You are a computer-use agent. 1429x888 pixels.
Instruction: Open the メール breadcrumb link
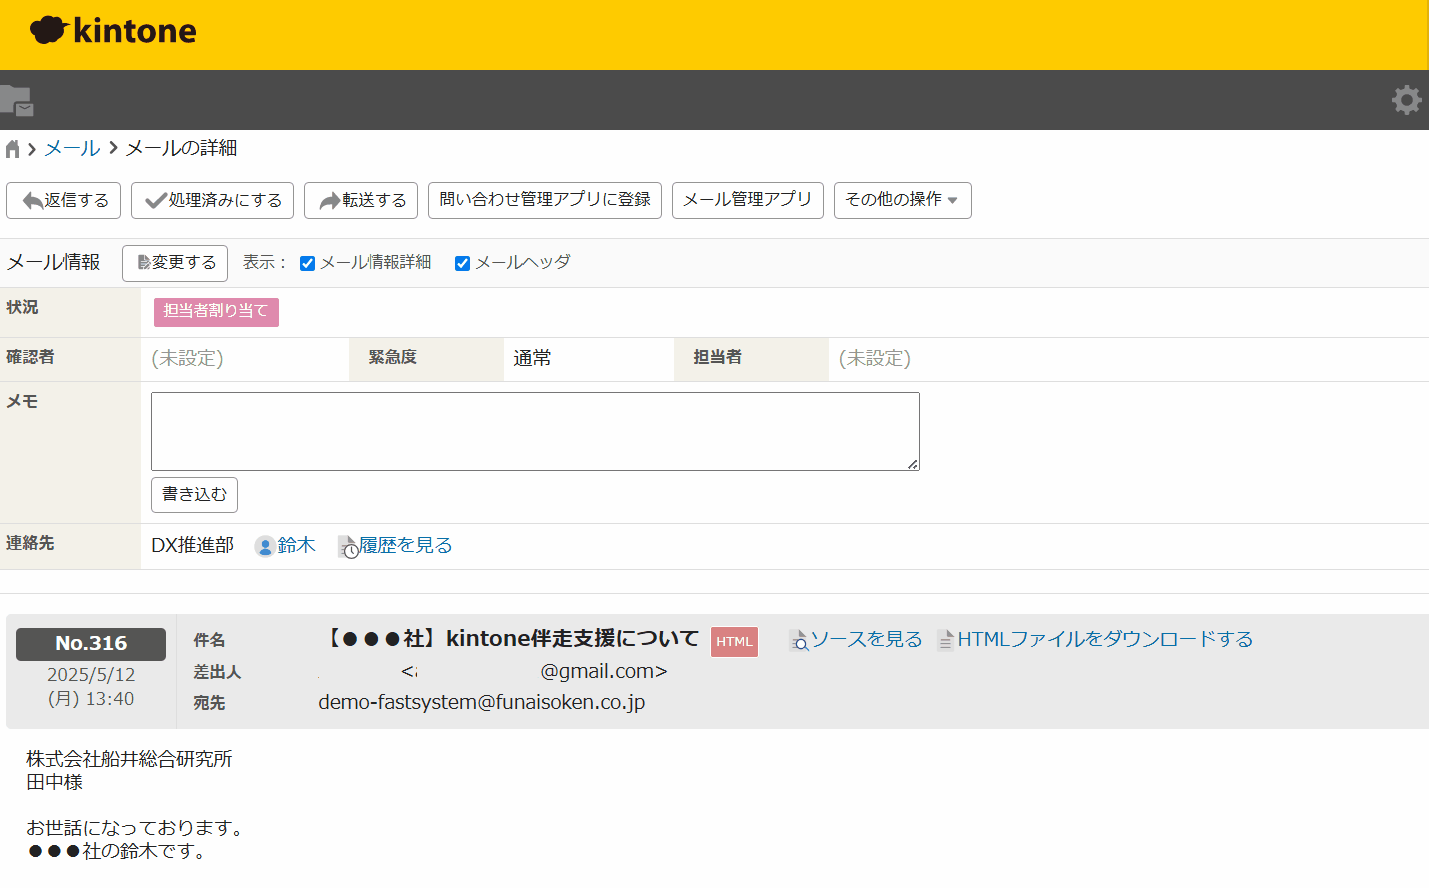click(x=72, y=148)
